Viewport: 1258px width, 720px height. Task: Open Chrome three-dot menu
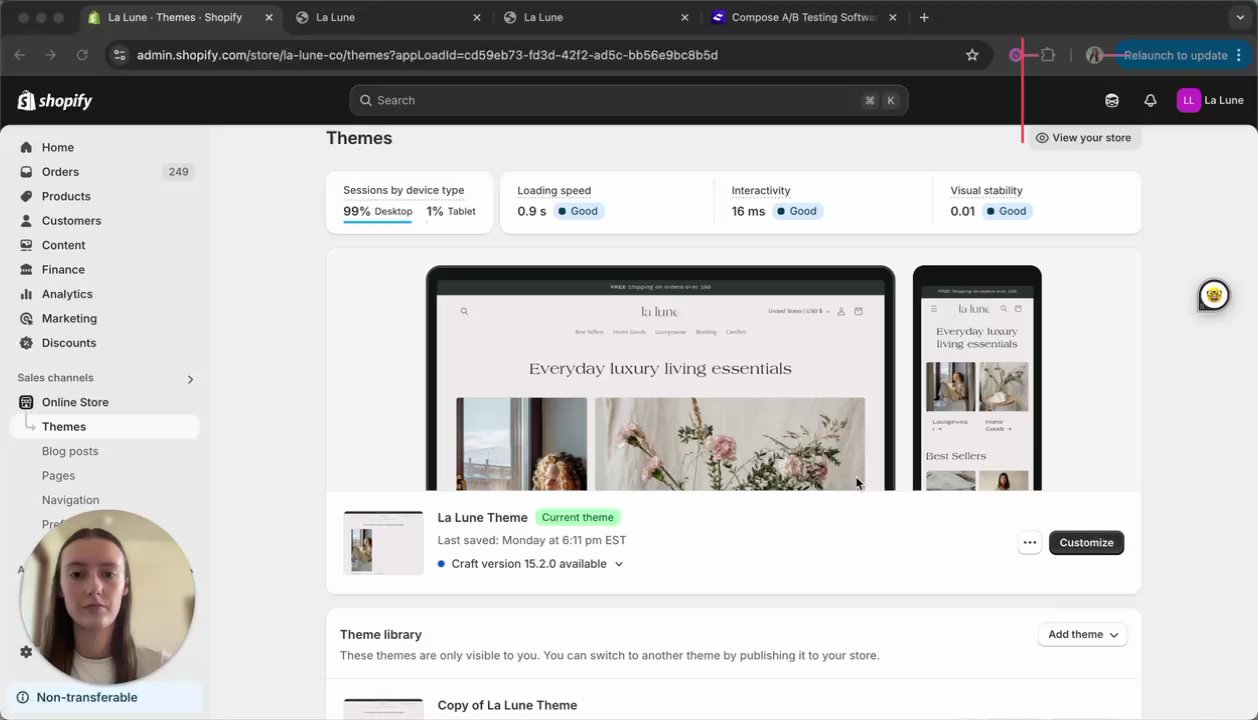1239,55
